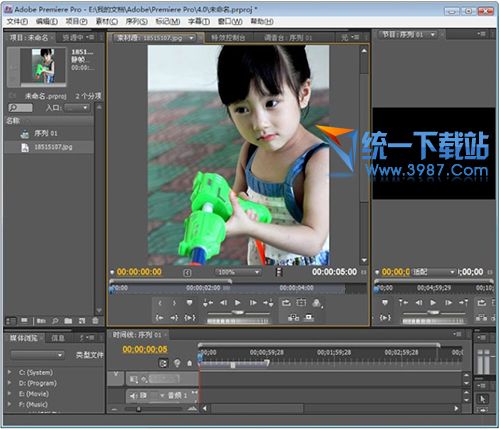Viewport: 500px width, 430px height.
Task: Go to previous edit point in Program monitor
Action: [x=403, y=303]
